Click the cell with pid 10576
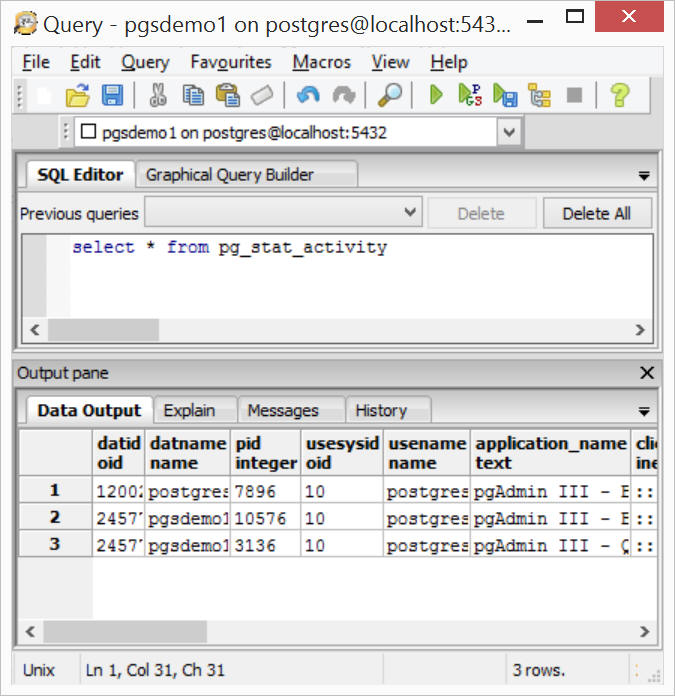The image size is (675, 696). point(265,518)
